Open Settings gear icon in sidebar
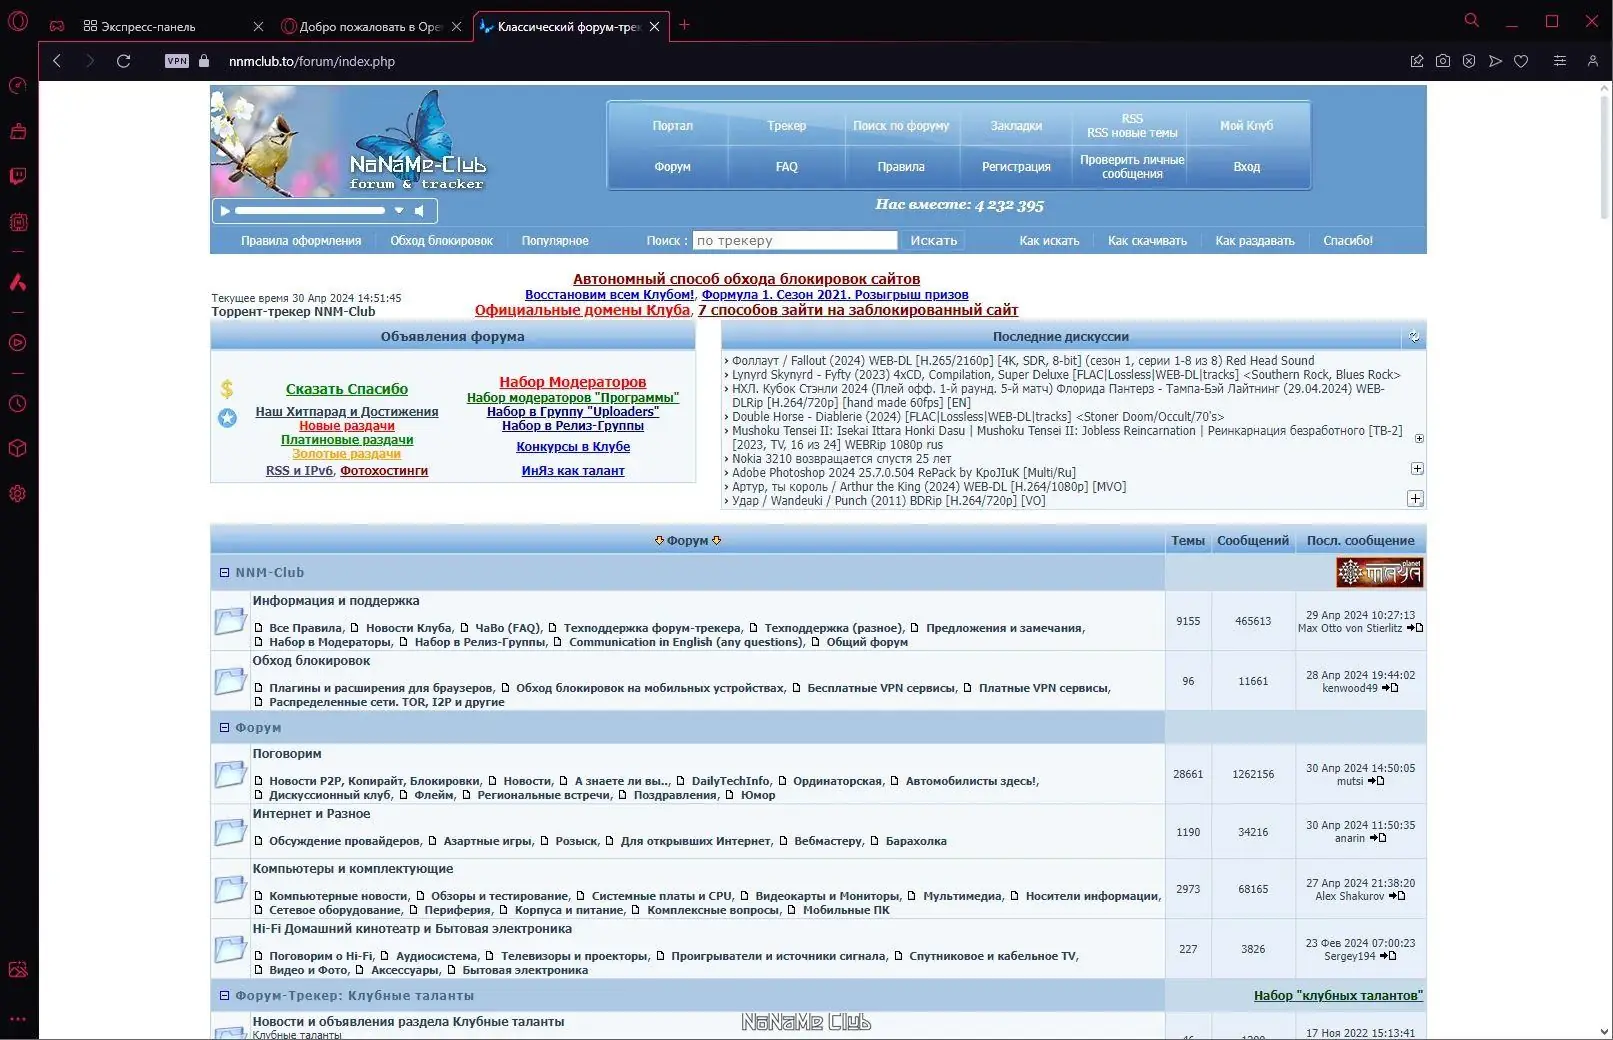1613x1040 pixels. click(x=17, y=493)
